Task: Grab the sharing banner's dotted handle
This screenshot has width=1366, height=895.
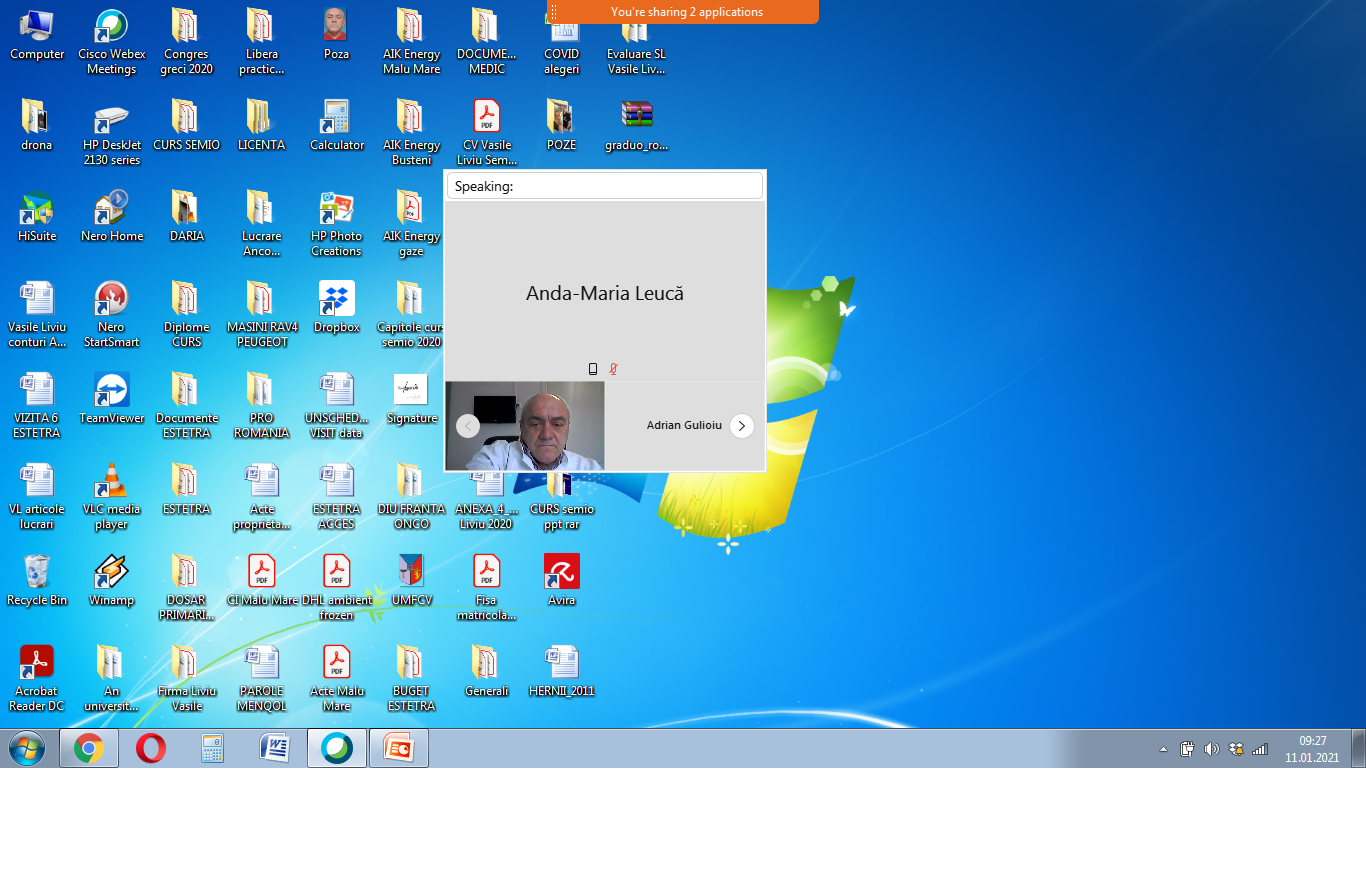Action: (x=554, y=12)
